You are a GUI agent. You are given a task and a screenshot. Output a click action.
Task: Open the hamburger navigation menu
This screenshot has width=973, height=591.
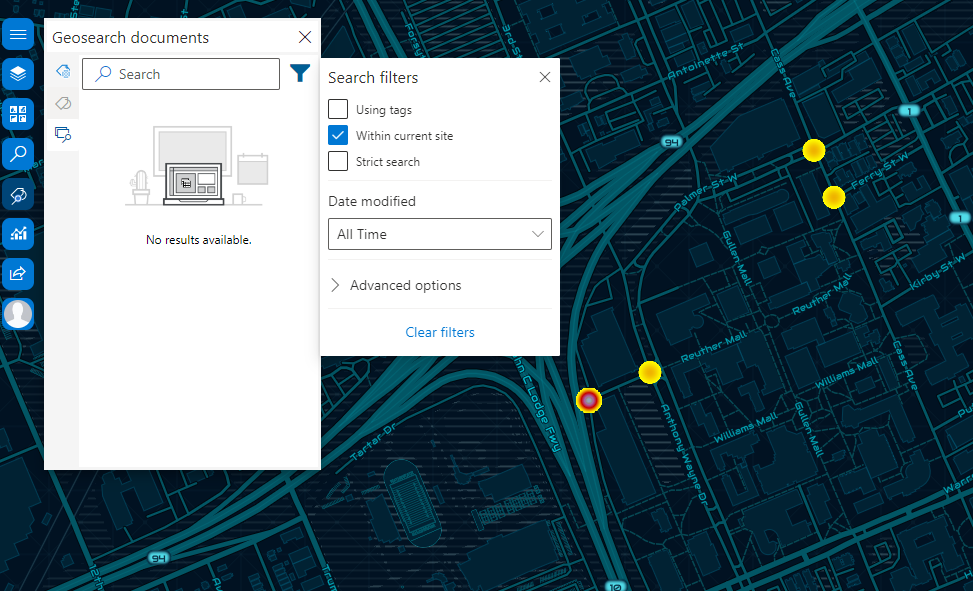pos(18,34)
